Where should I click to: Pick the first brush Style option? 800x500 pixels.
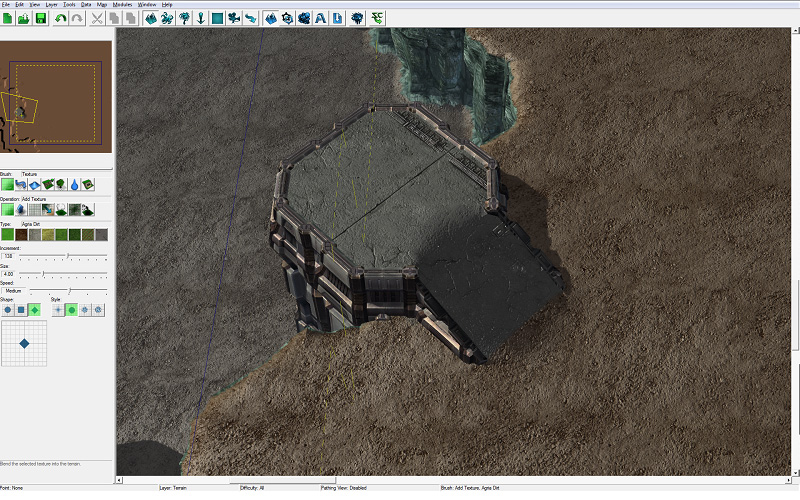coord(58,310)
